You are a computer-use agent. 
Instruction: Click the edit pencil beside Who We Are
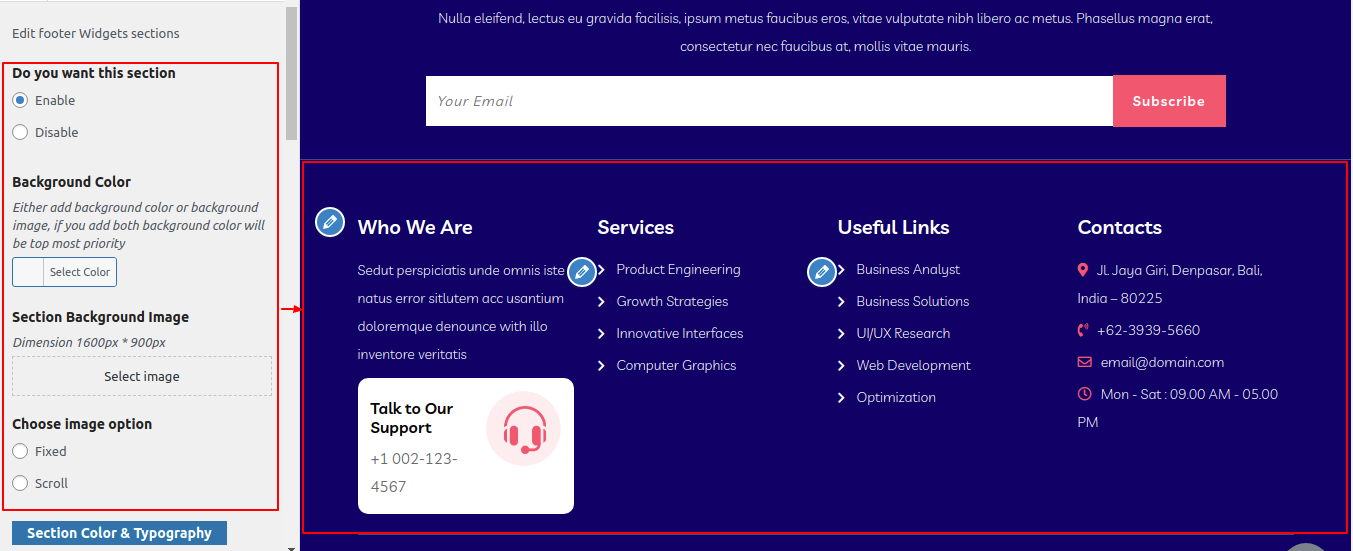pos(330,223)
